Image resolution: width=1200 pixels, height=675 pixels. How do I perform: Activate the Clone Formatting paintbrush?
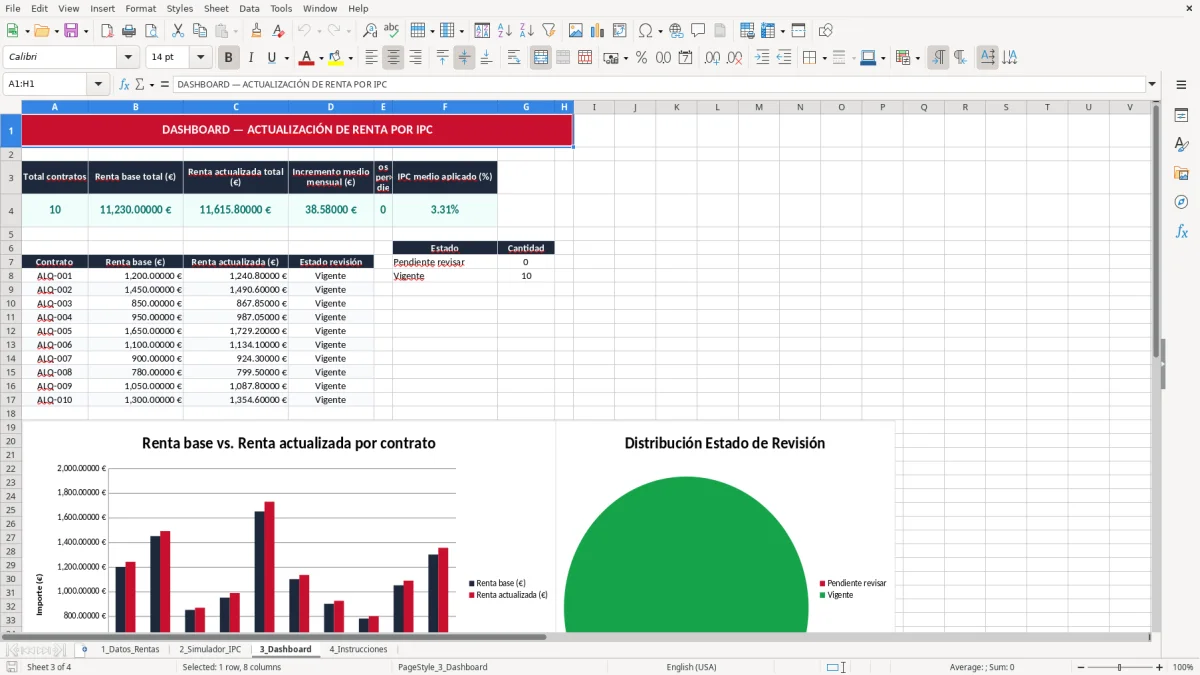256,31
